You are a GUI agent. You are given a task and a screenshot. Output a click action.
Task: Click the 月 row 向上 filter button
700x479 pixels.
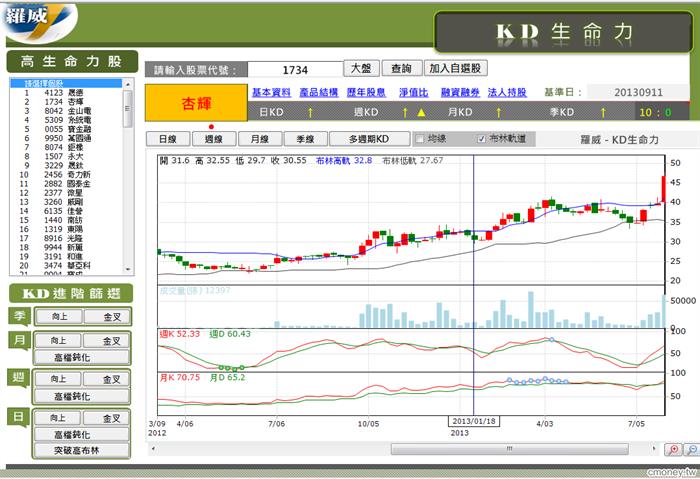[58, 341]
